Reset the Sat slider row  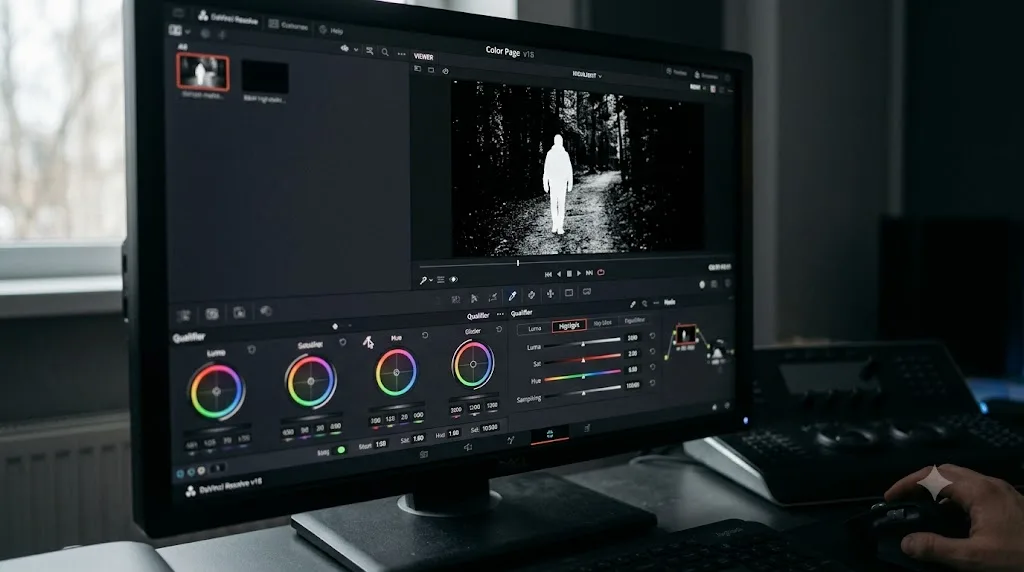(x=652, y=351)
